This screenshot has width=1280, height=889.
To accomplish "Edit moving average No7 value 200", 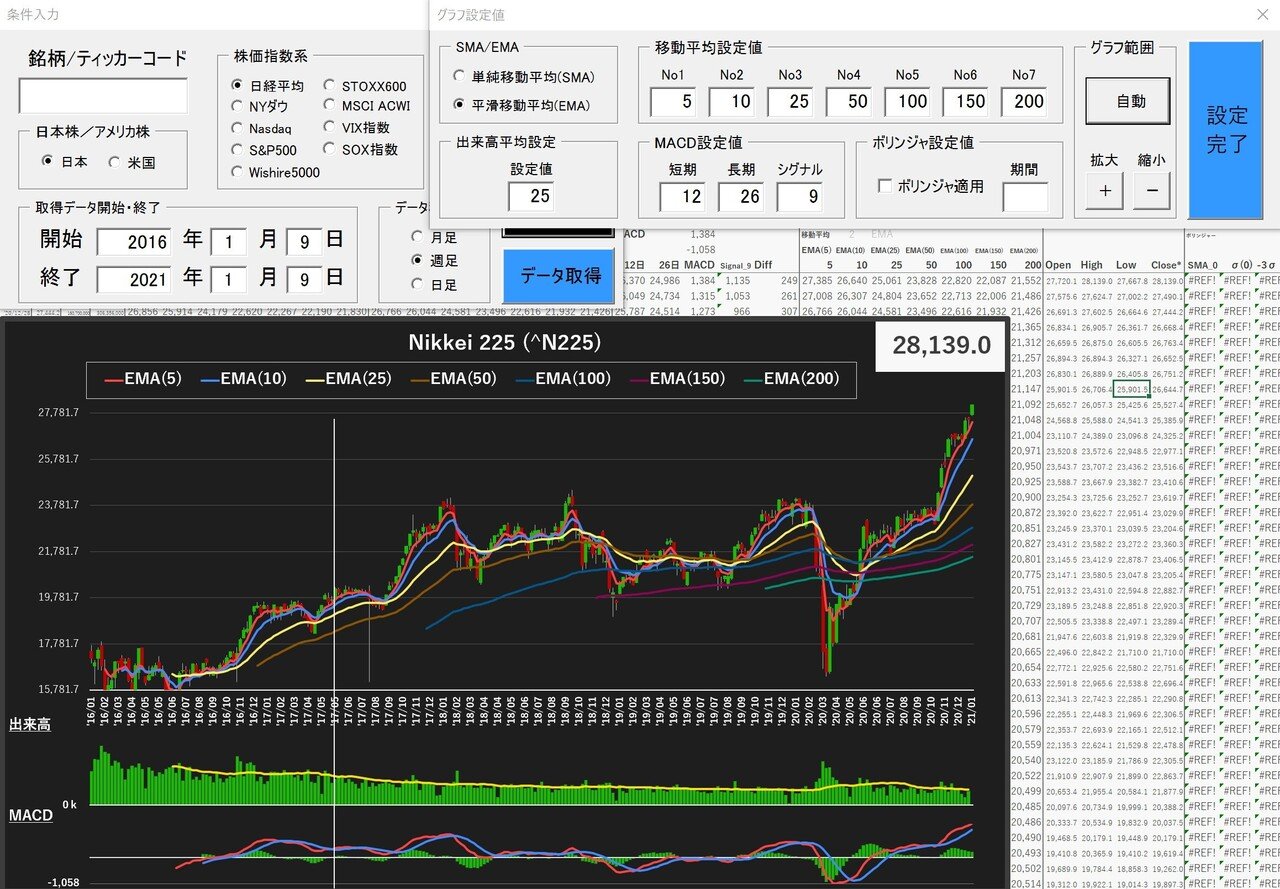I will pyautogui.click(x=1024, y=101).
